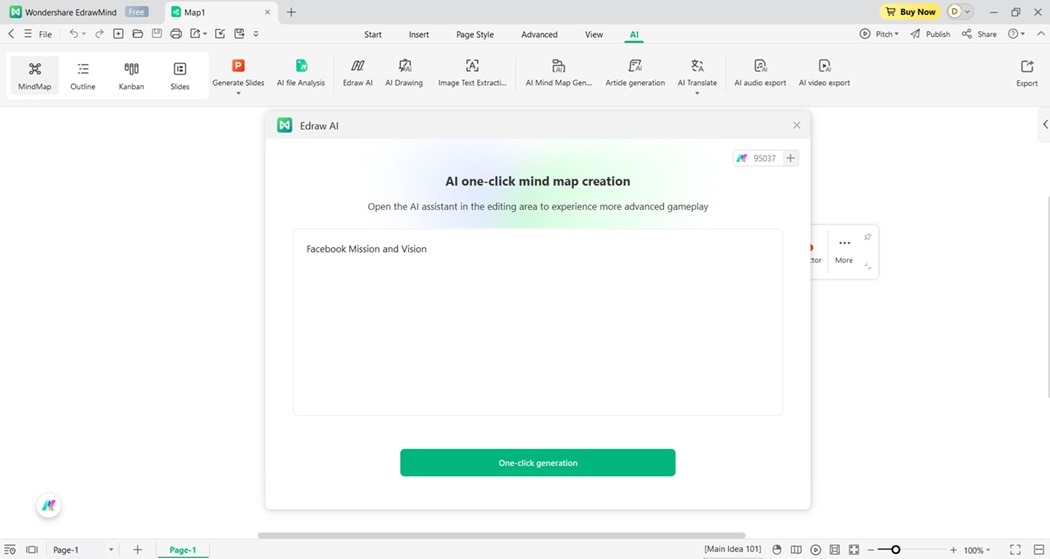1050x559 pixels.
Task: Add a new page in status bar
Action: point(137,550)
